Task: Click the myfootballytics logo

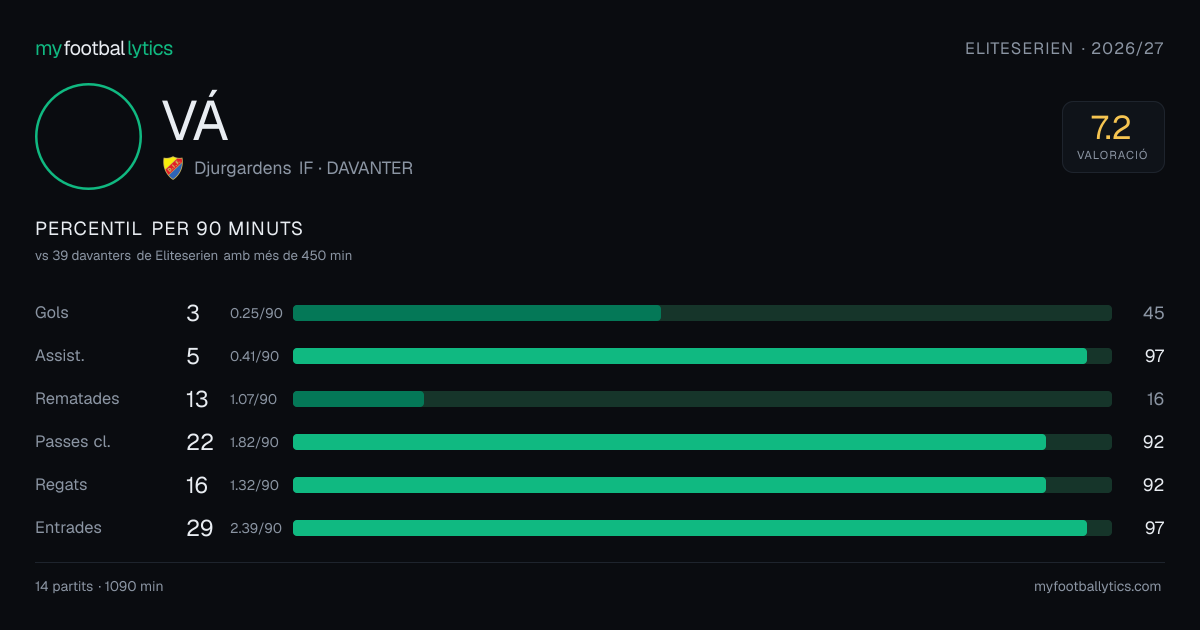Action: (x=104, y=48)
